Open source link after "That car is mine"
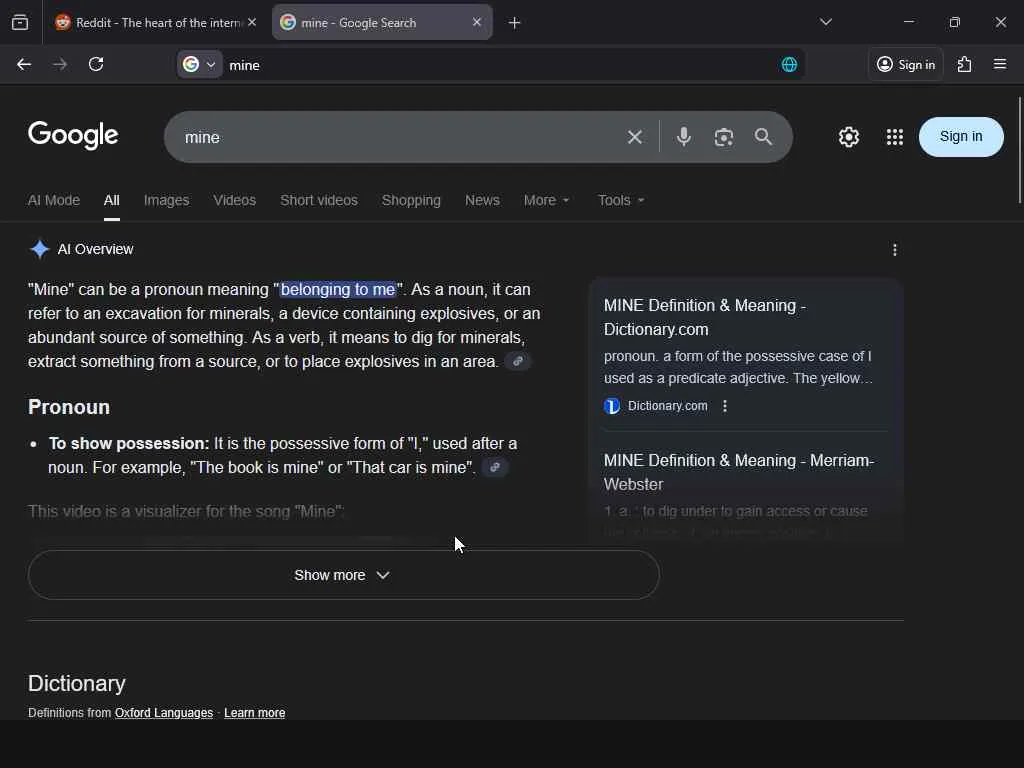This screenshot has width=1024, height=768. pos(495,468)
